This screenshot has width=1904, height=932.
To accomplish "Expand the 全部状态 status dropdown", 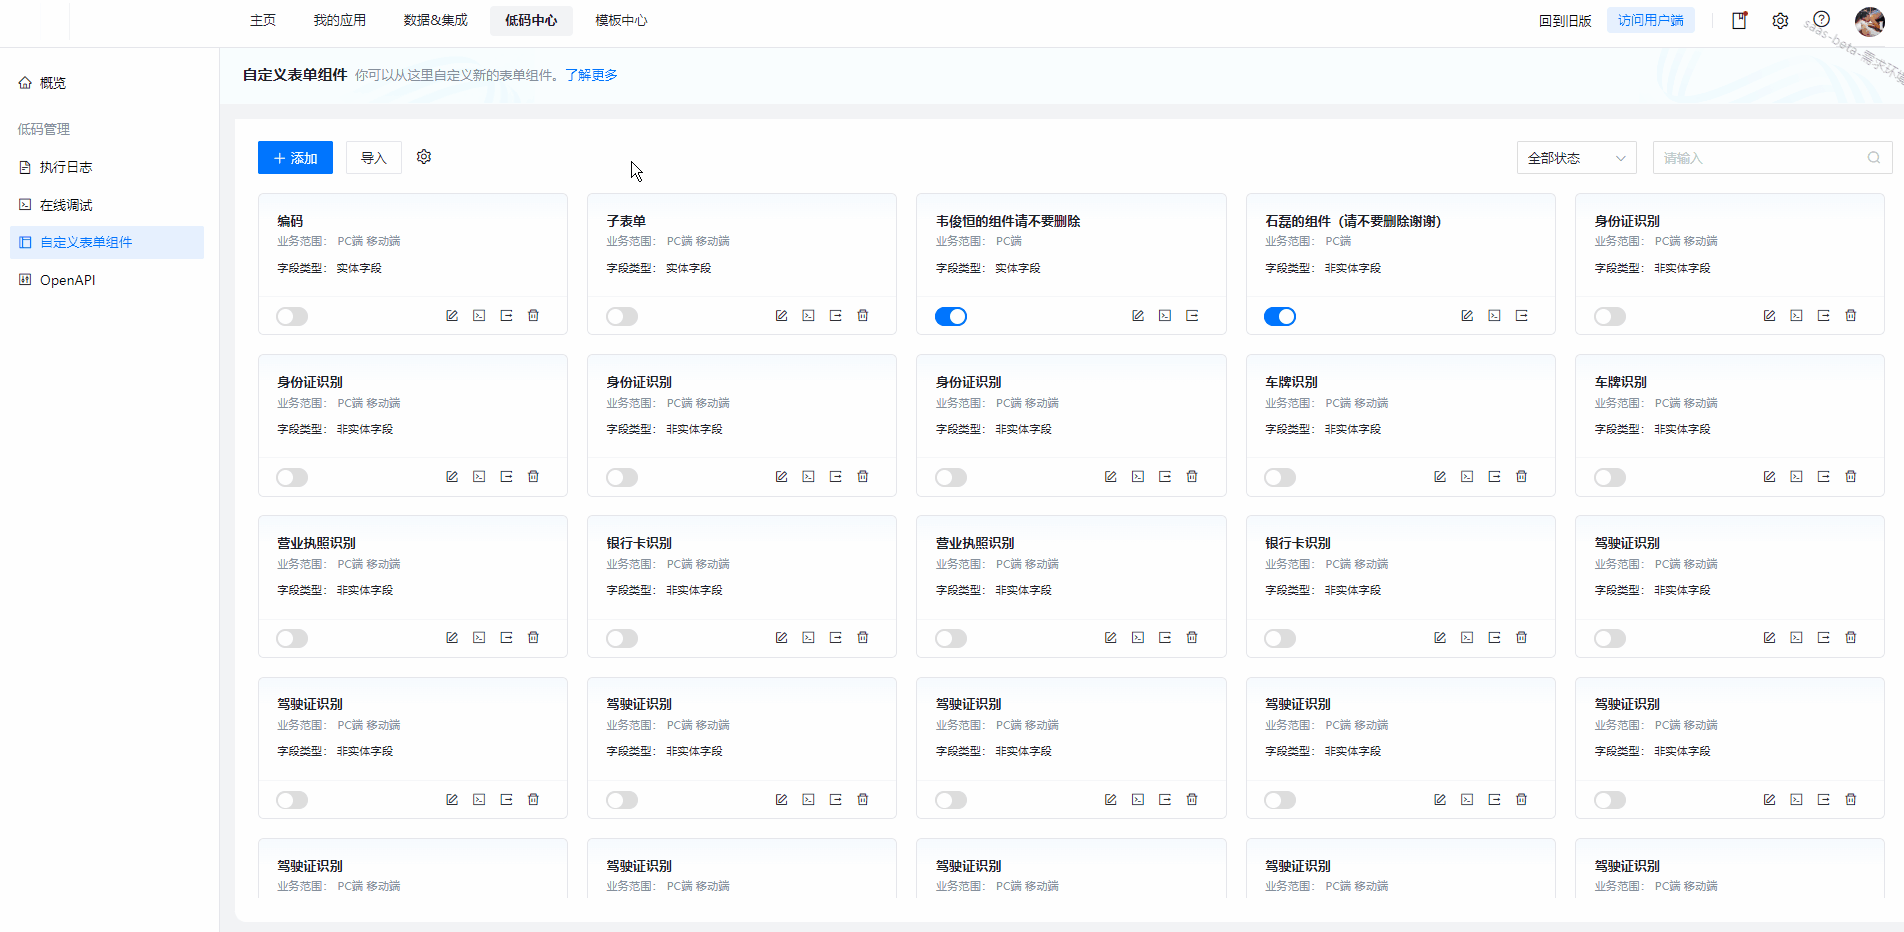I will click(x=1576, y=158).
